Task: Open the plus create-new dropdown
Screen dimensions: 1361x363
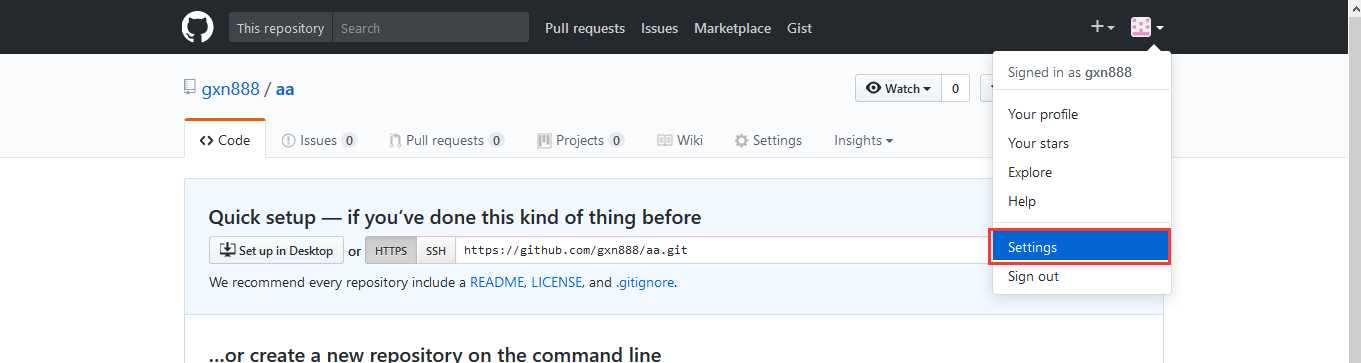Action: [x=1102, y=27]
